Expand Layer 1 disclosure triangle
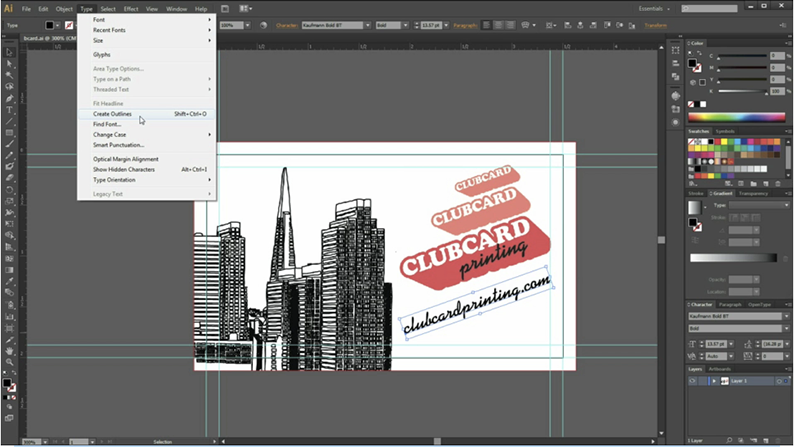794x447 pixels. 713,381
